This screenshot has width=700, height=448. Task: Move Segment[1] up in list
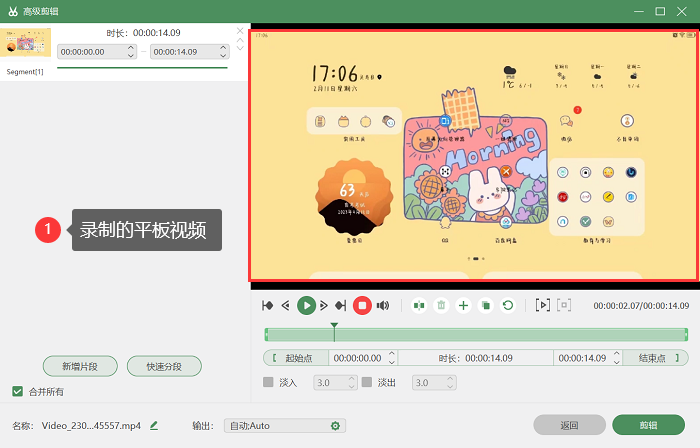[240, 40]
